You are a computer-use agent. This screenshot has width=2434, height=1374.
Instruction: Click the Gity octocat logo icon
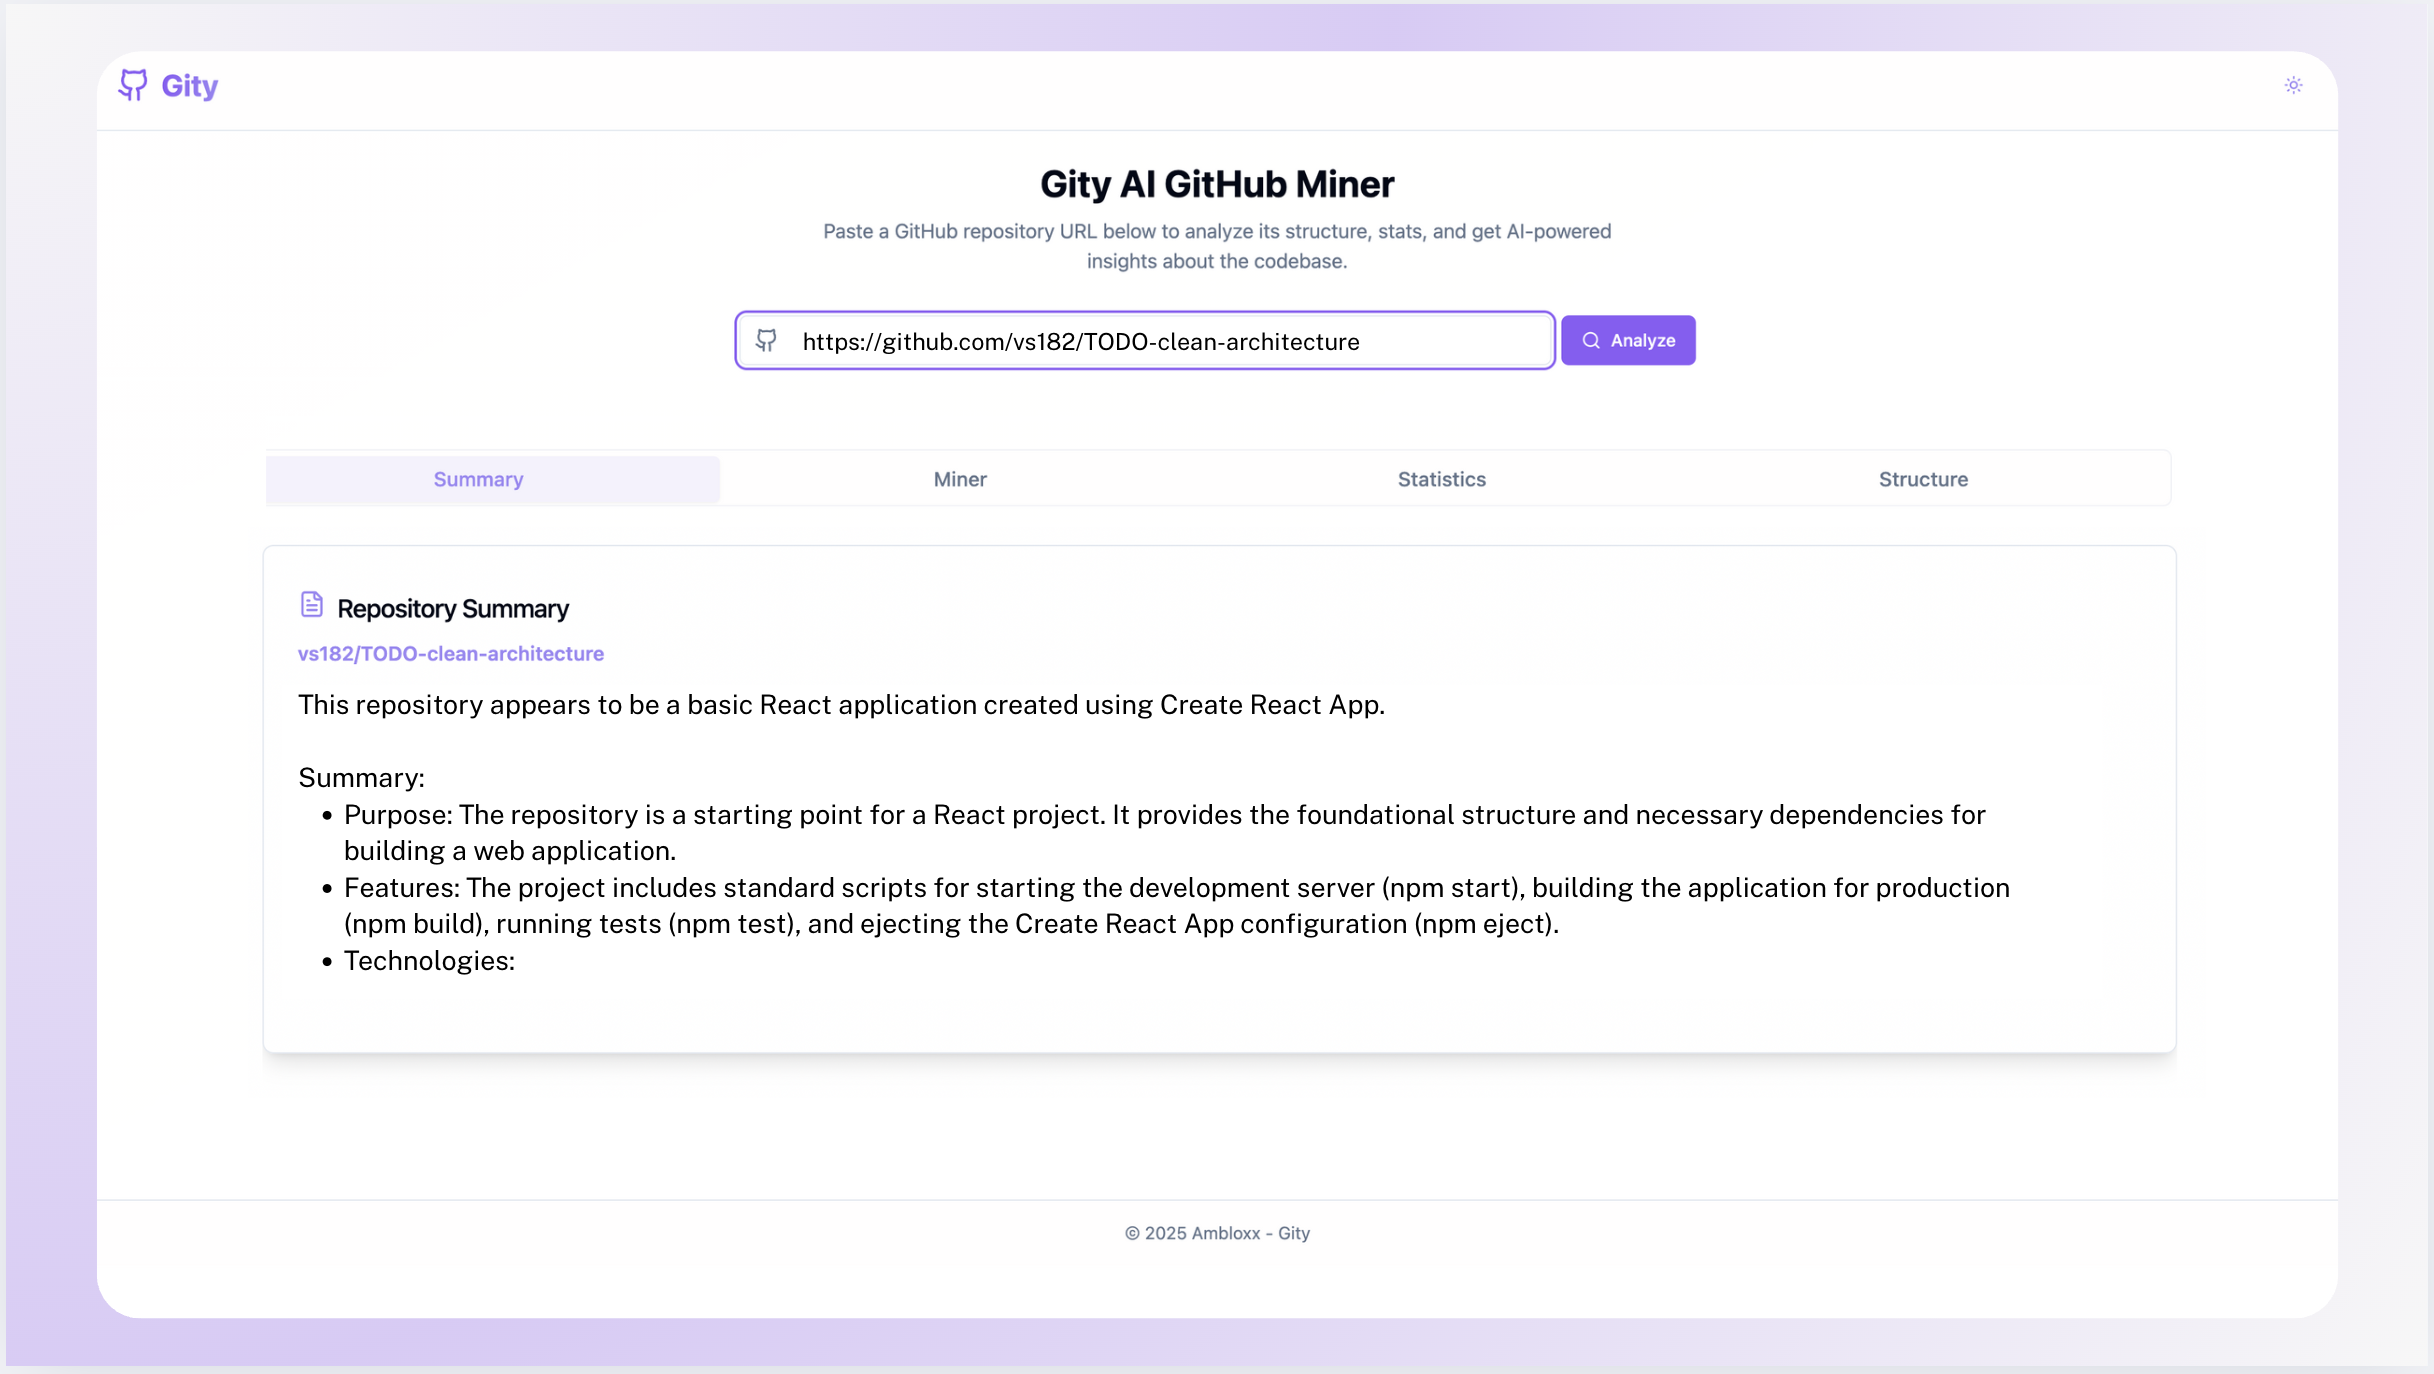(x=132, y=85)
